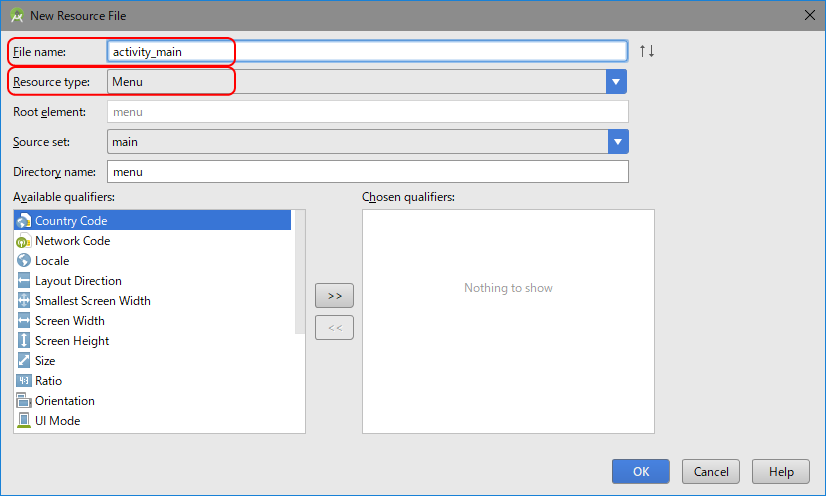
Task: Click the Chosen qualifiers heading
Action: click(408, 197)
